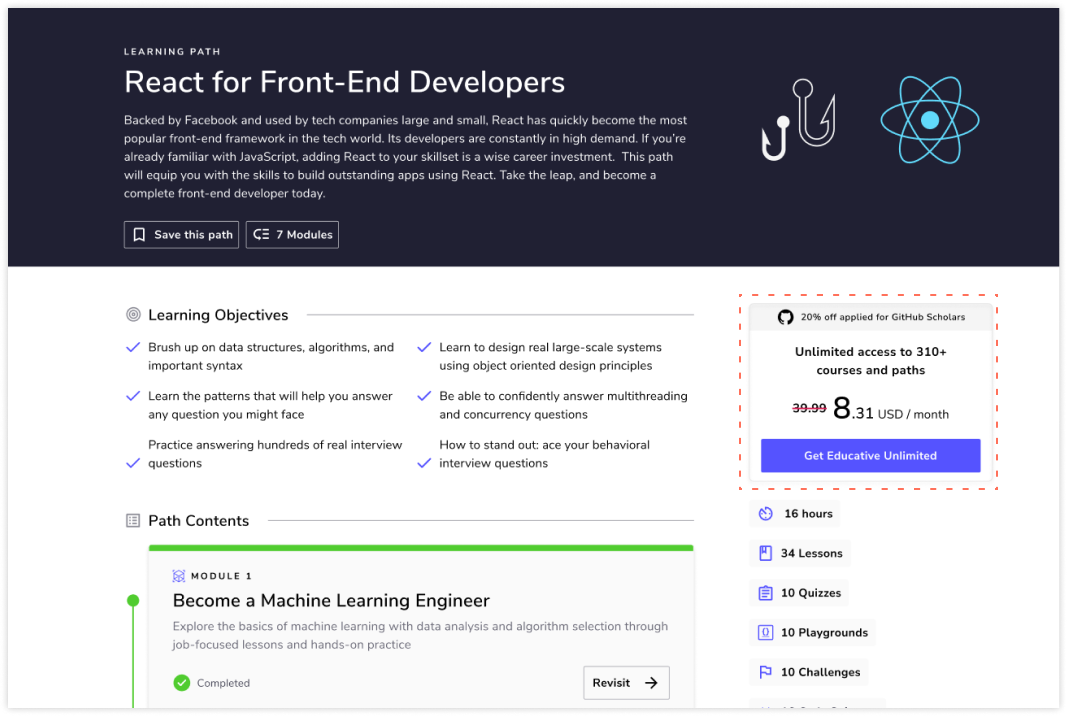Click the hooks illustration icon
This screenshot has height=716, width=1068.
798,120
